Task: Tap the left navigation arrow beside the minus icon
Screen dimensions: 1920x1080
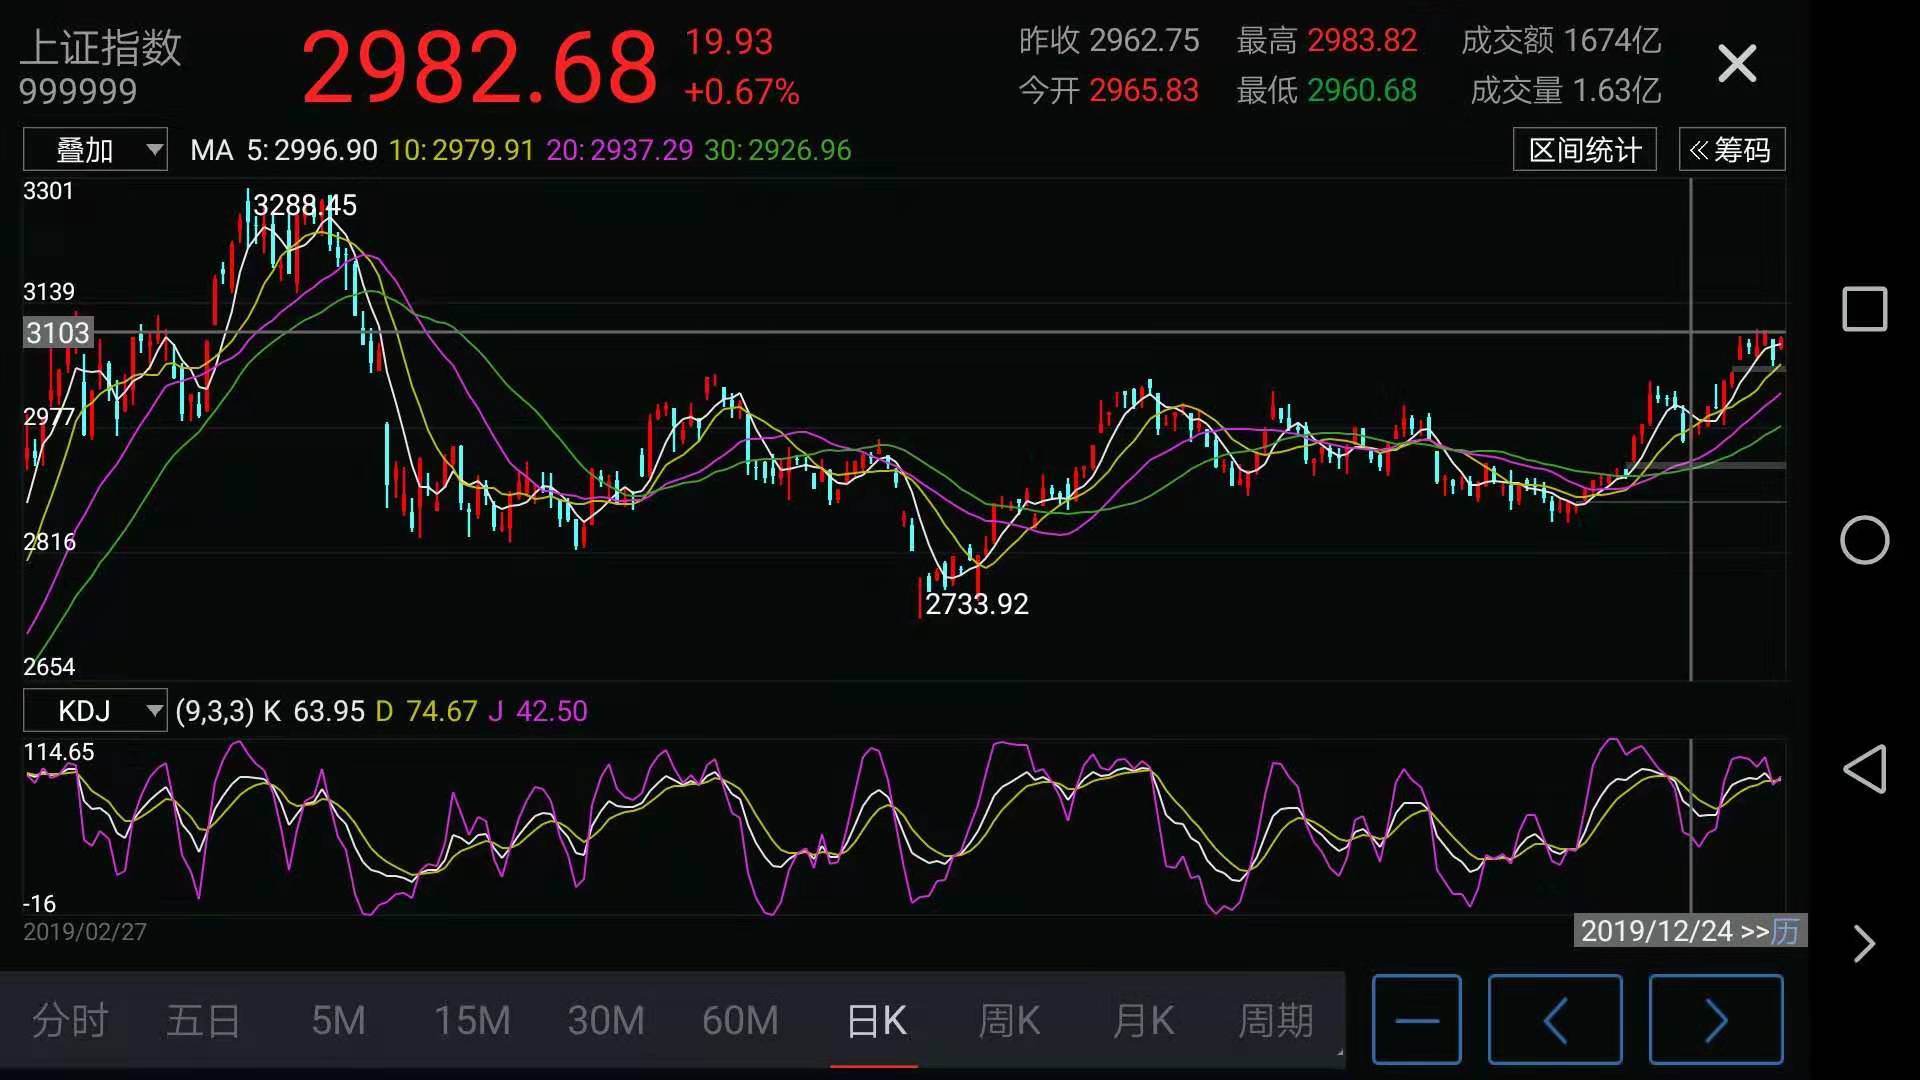Action: (1556, 1020)
